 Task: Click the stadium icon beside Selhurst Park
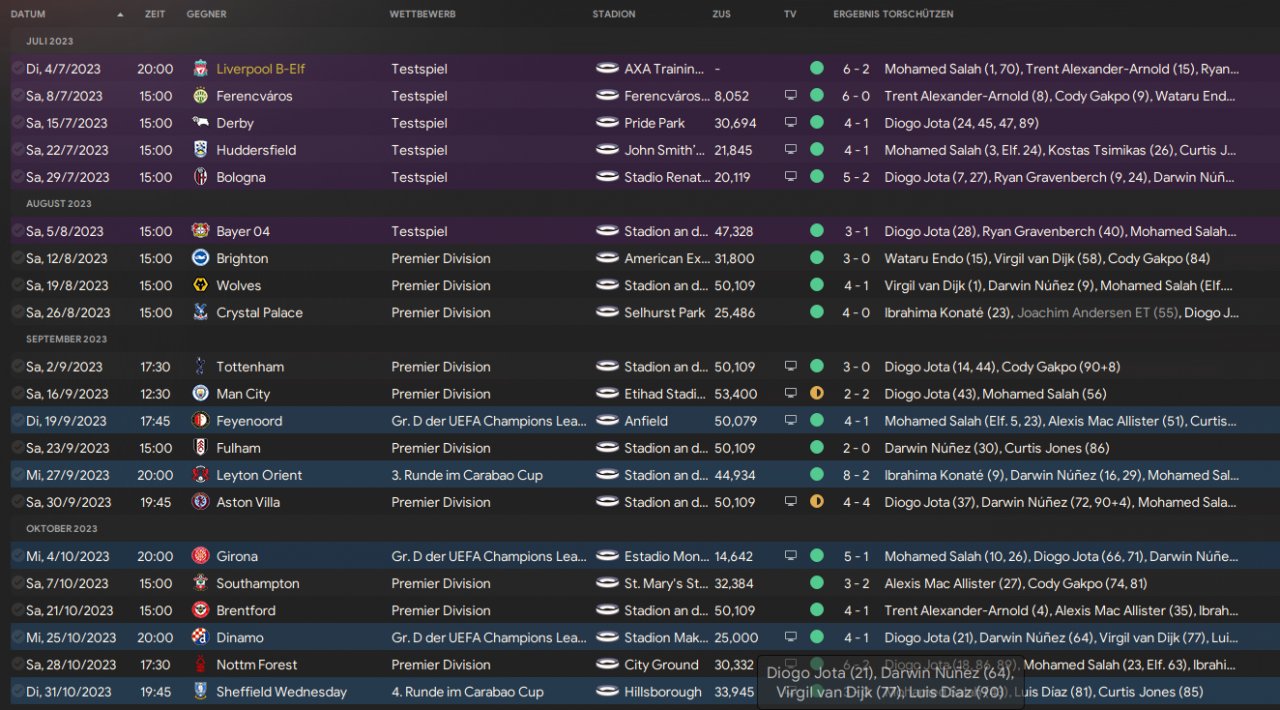(606, 312)
